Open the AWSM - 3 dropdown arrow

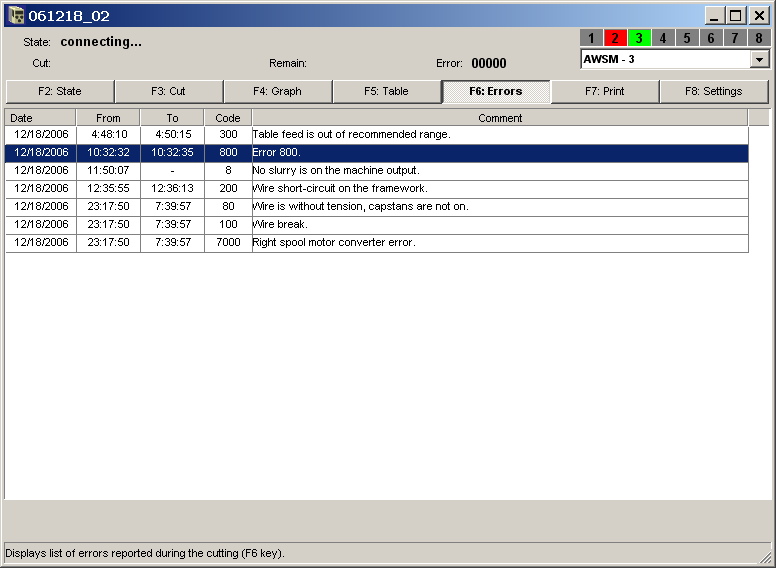(759, 60)
